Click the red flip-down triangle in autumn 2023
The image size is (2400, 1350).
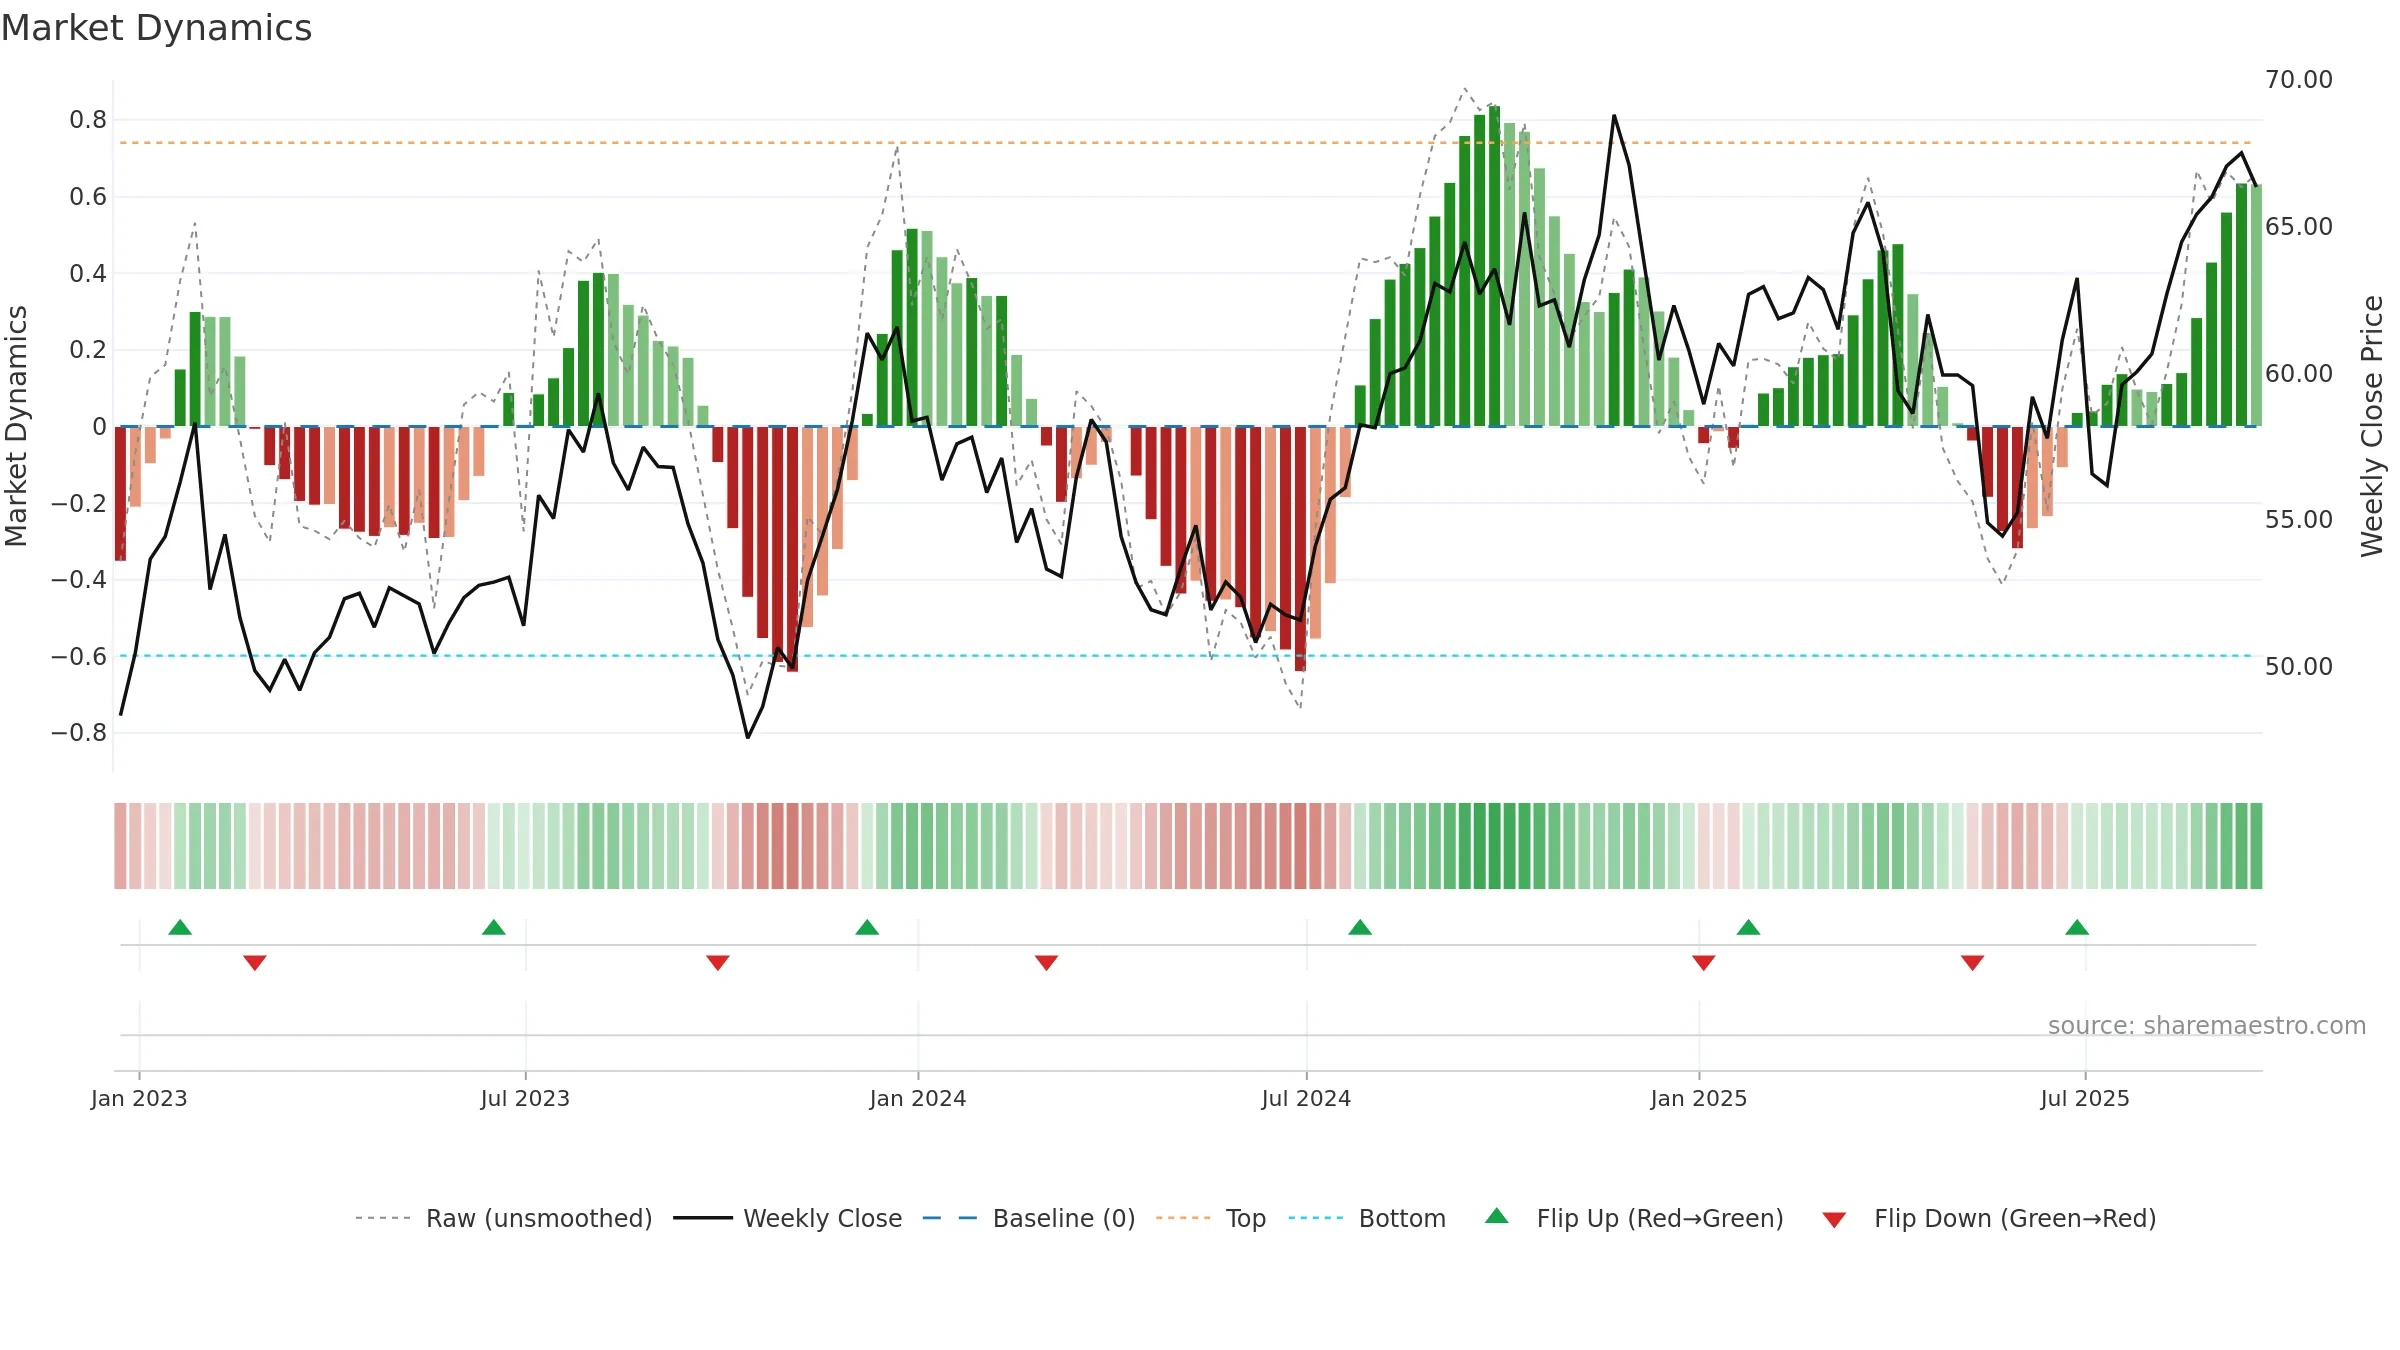coord(718,962)
